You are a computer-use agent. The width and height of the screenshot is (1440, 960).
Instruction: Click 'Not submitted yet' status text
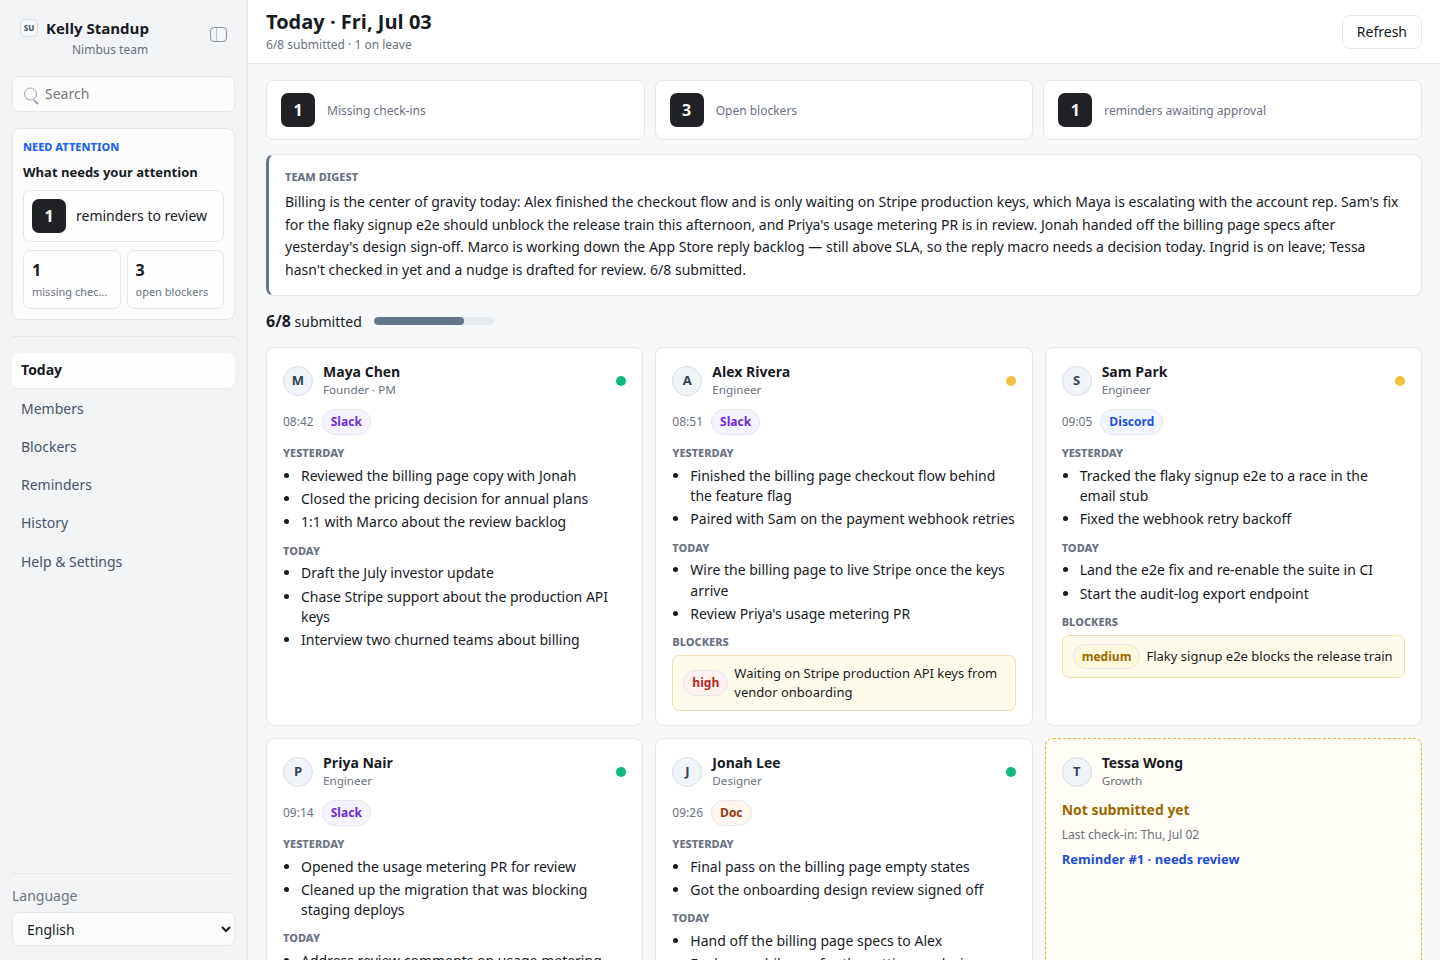pyautogui.click(x=1125, y=810)
